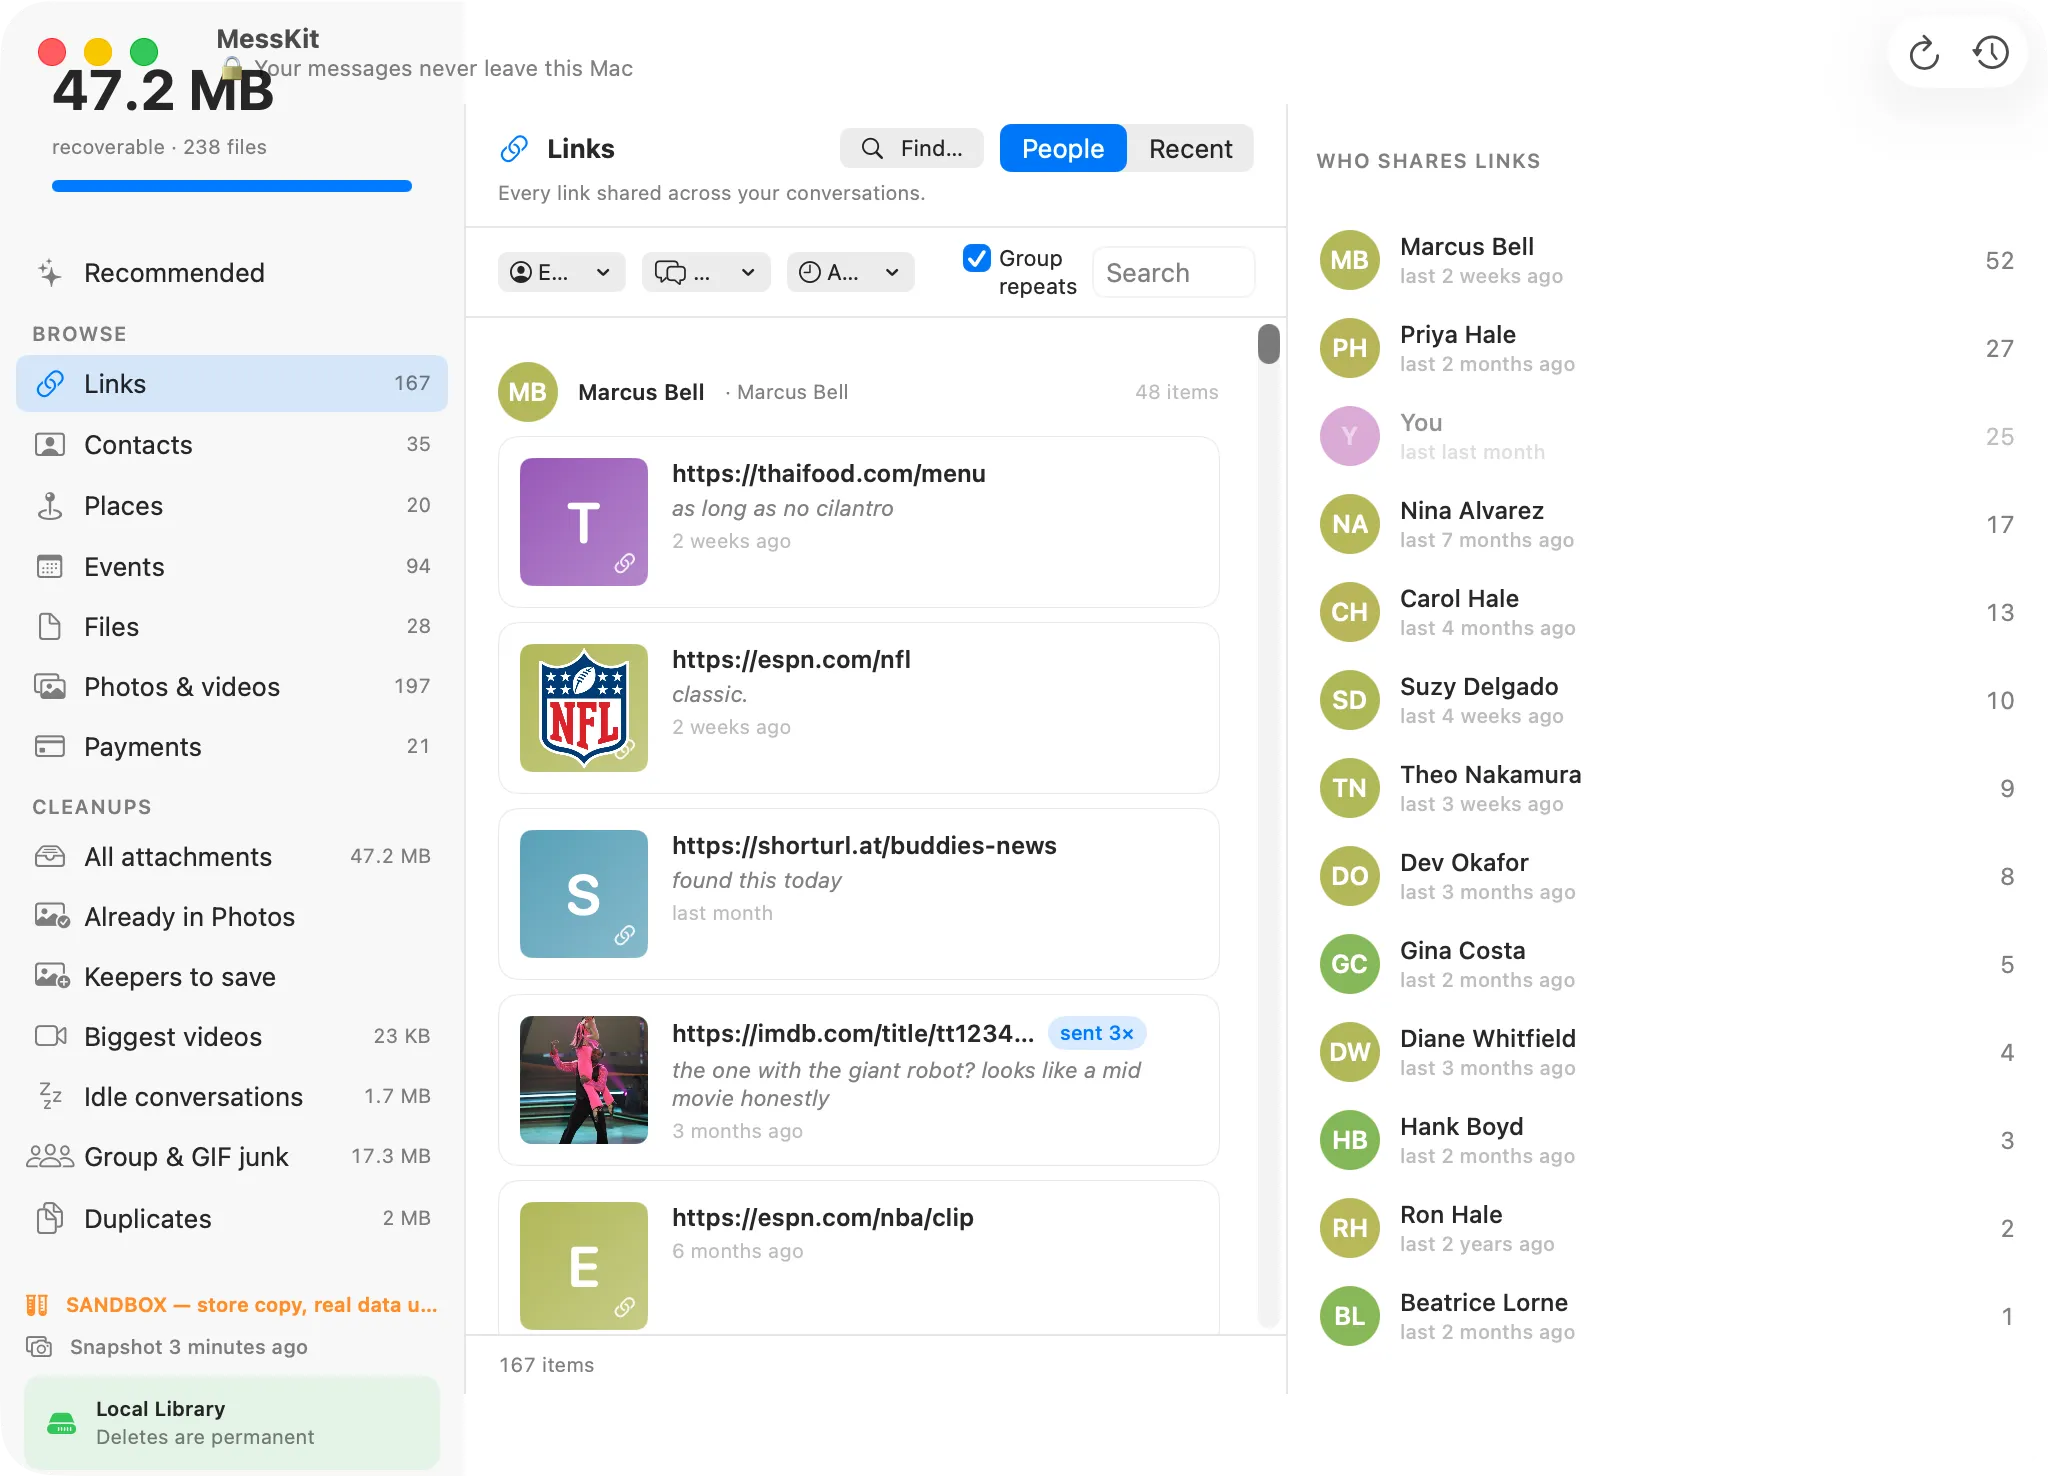This screenshot has width=2048, height=1476.
Task: Open the person filter dropdown
Action: pyautogui.click(x=562, y=272)
